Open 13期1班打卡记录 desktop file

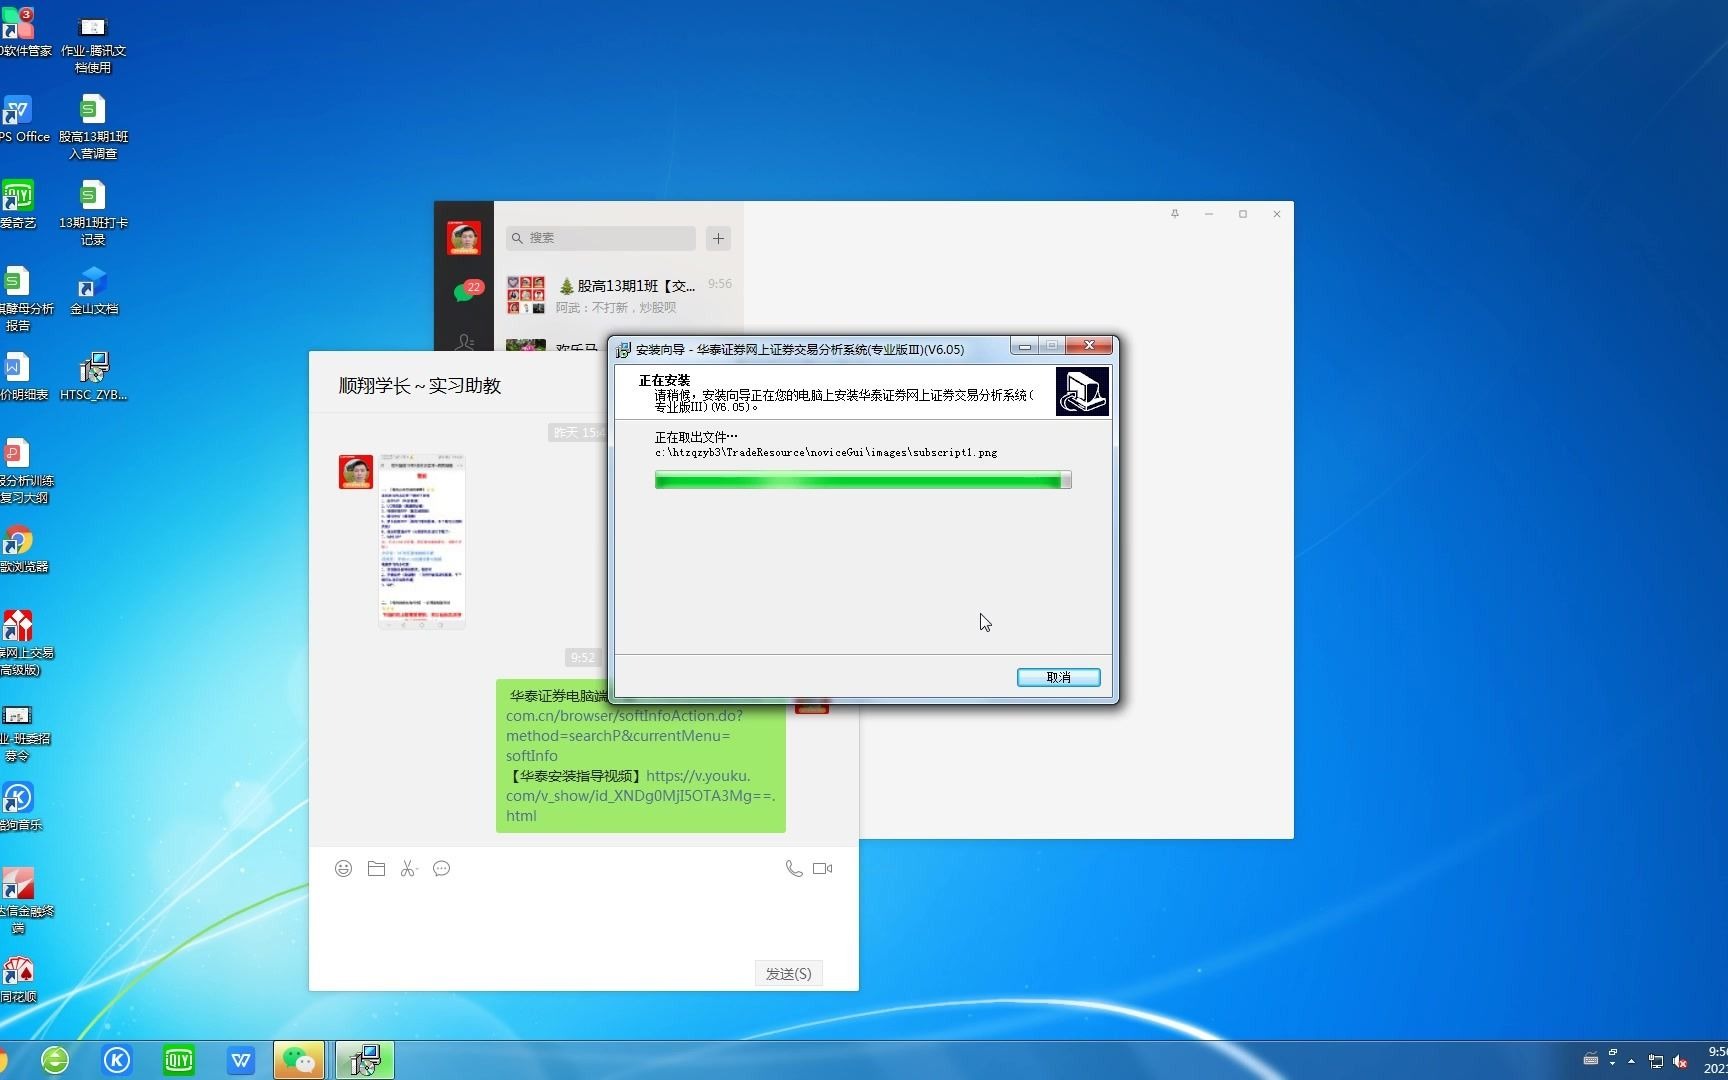pyautogui.click(x=93, y=214)
